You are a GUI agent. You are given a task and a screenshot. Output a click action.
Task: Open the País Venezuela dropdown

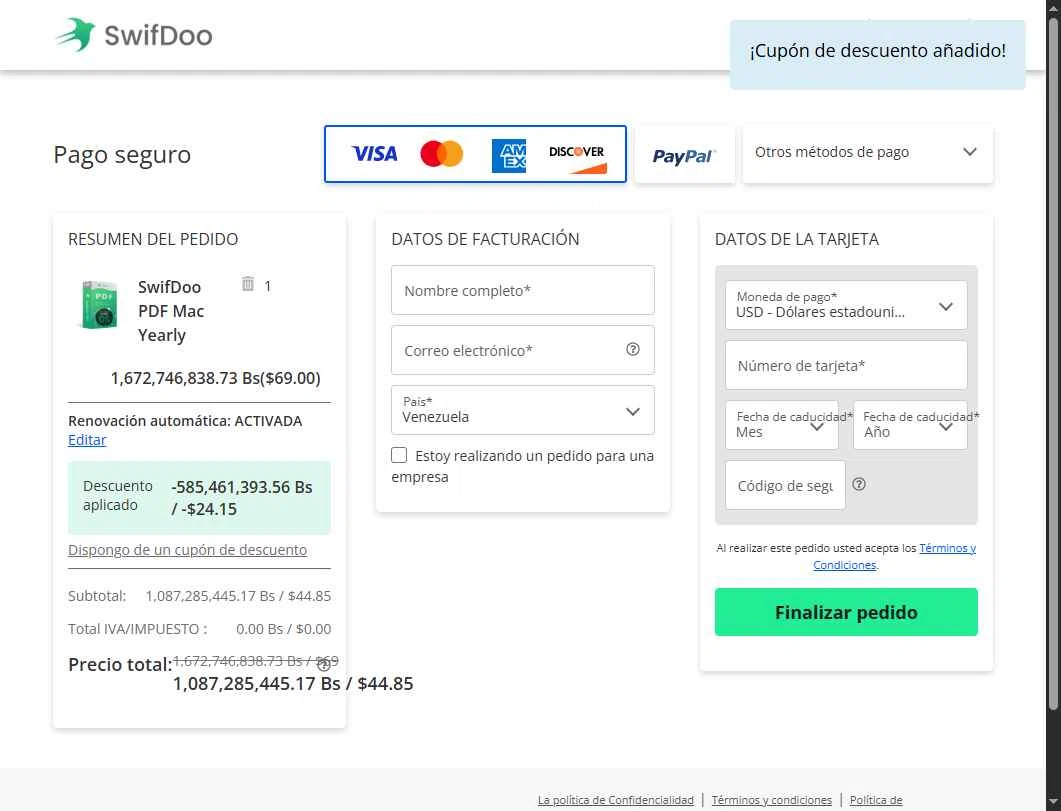pyautogui.click(x=522, y=410)
